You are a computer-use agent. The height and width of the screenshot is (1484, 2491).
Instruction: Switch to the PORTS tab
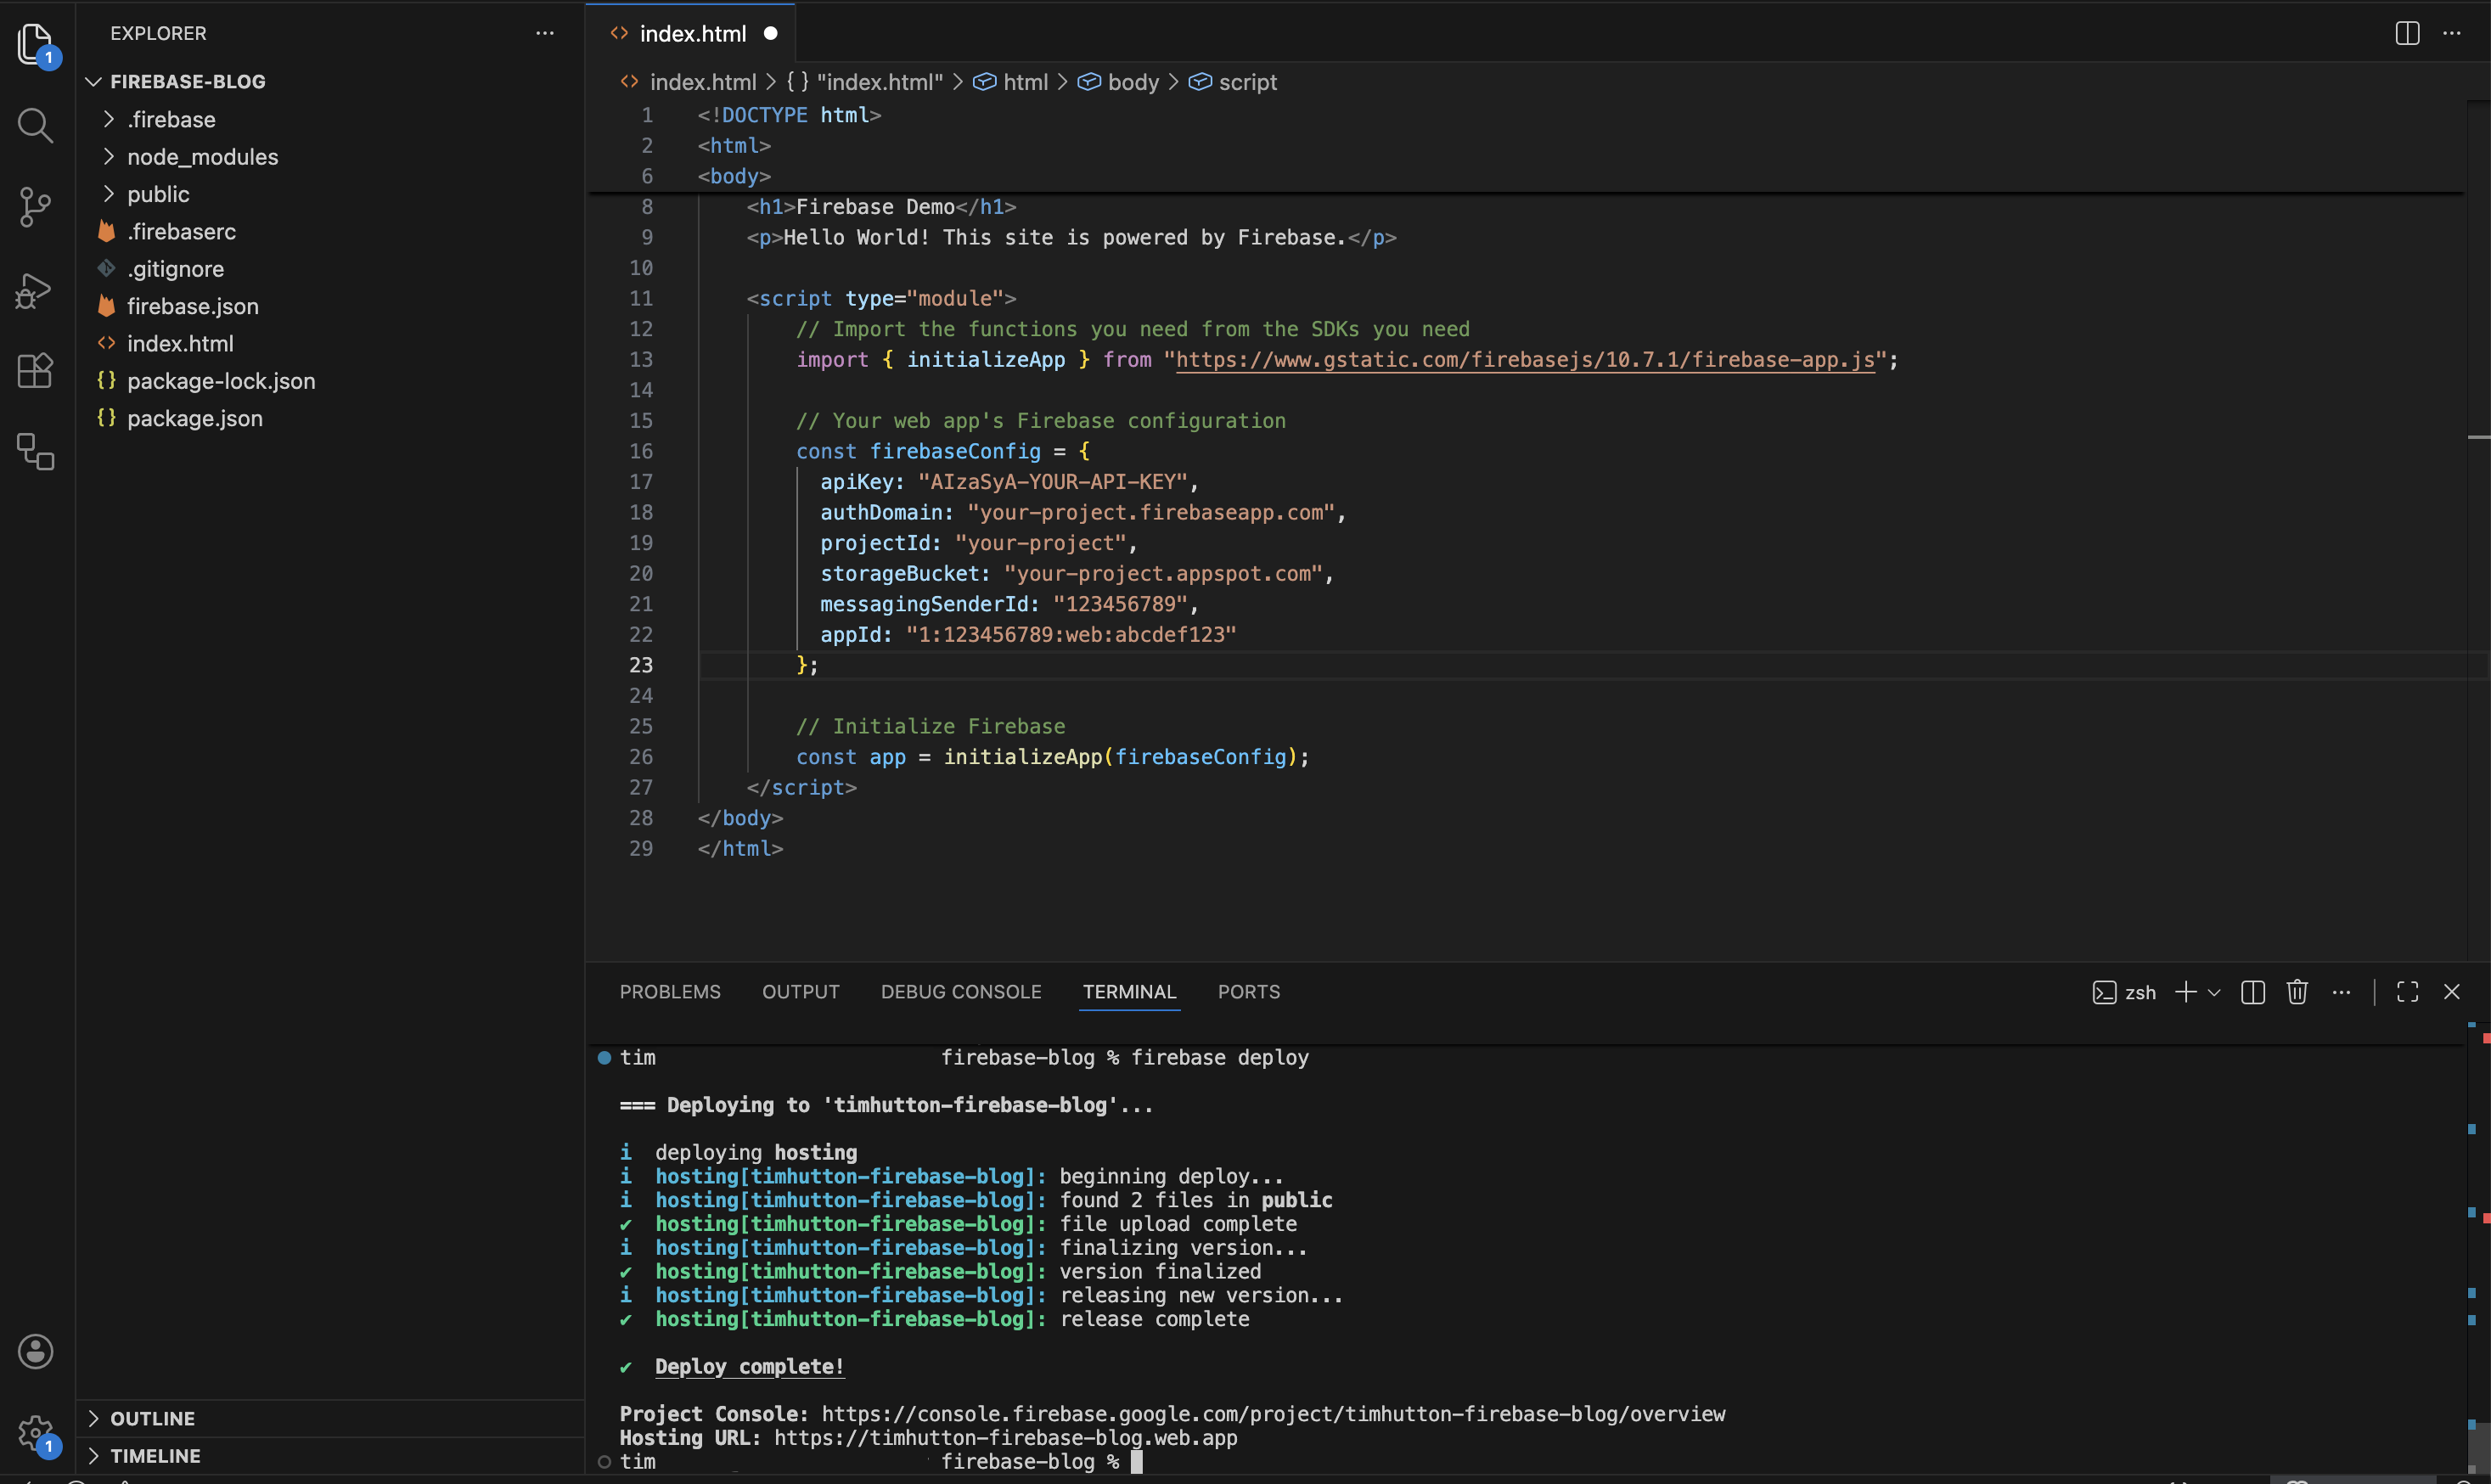coord(1249,992)
